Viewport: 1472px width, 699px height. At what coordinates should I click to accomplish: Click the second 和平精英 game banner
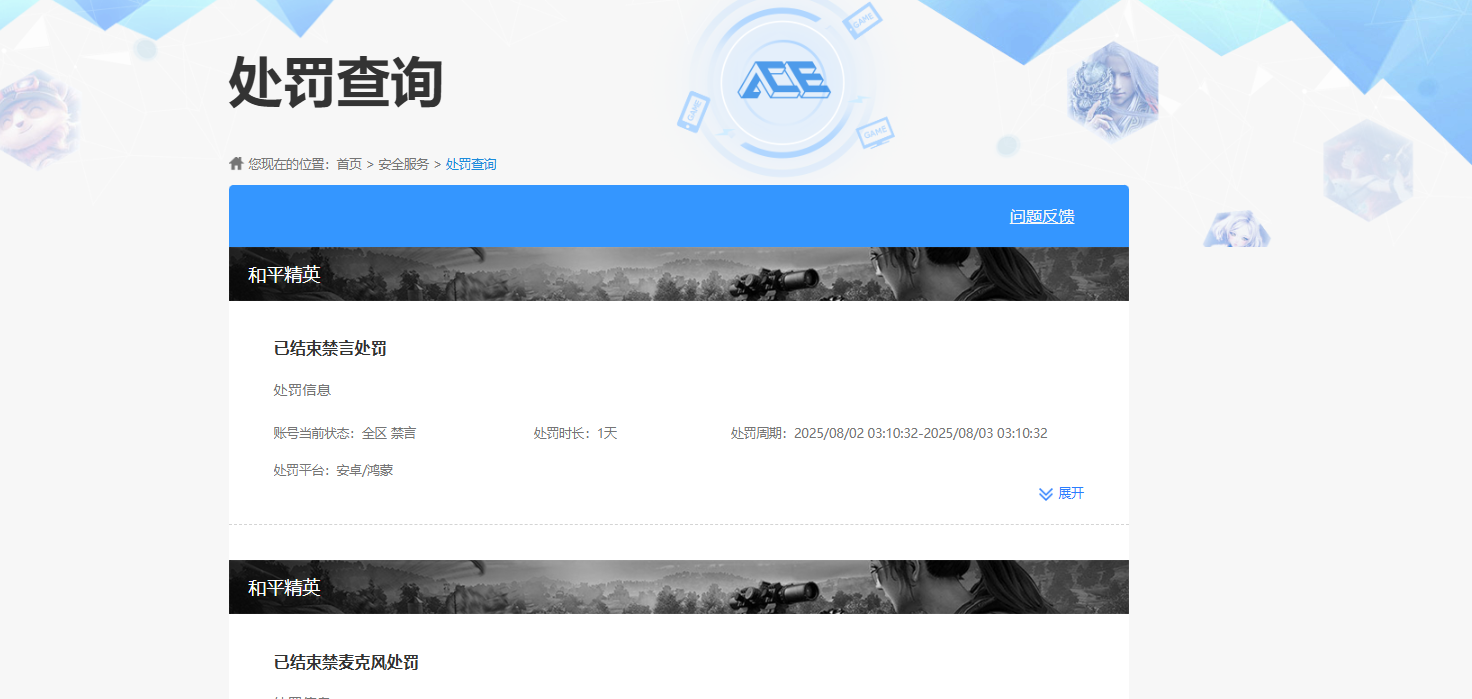click(x=678, y=587)
